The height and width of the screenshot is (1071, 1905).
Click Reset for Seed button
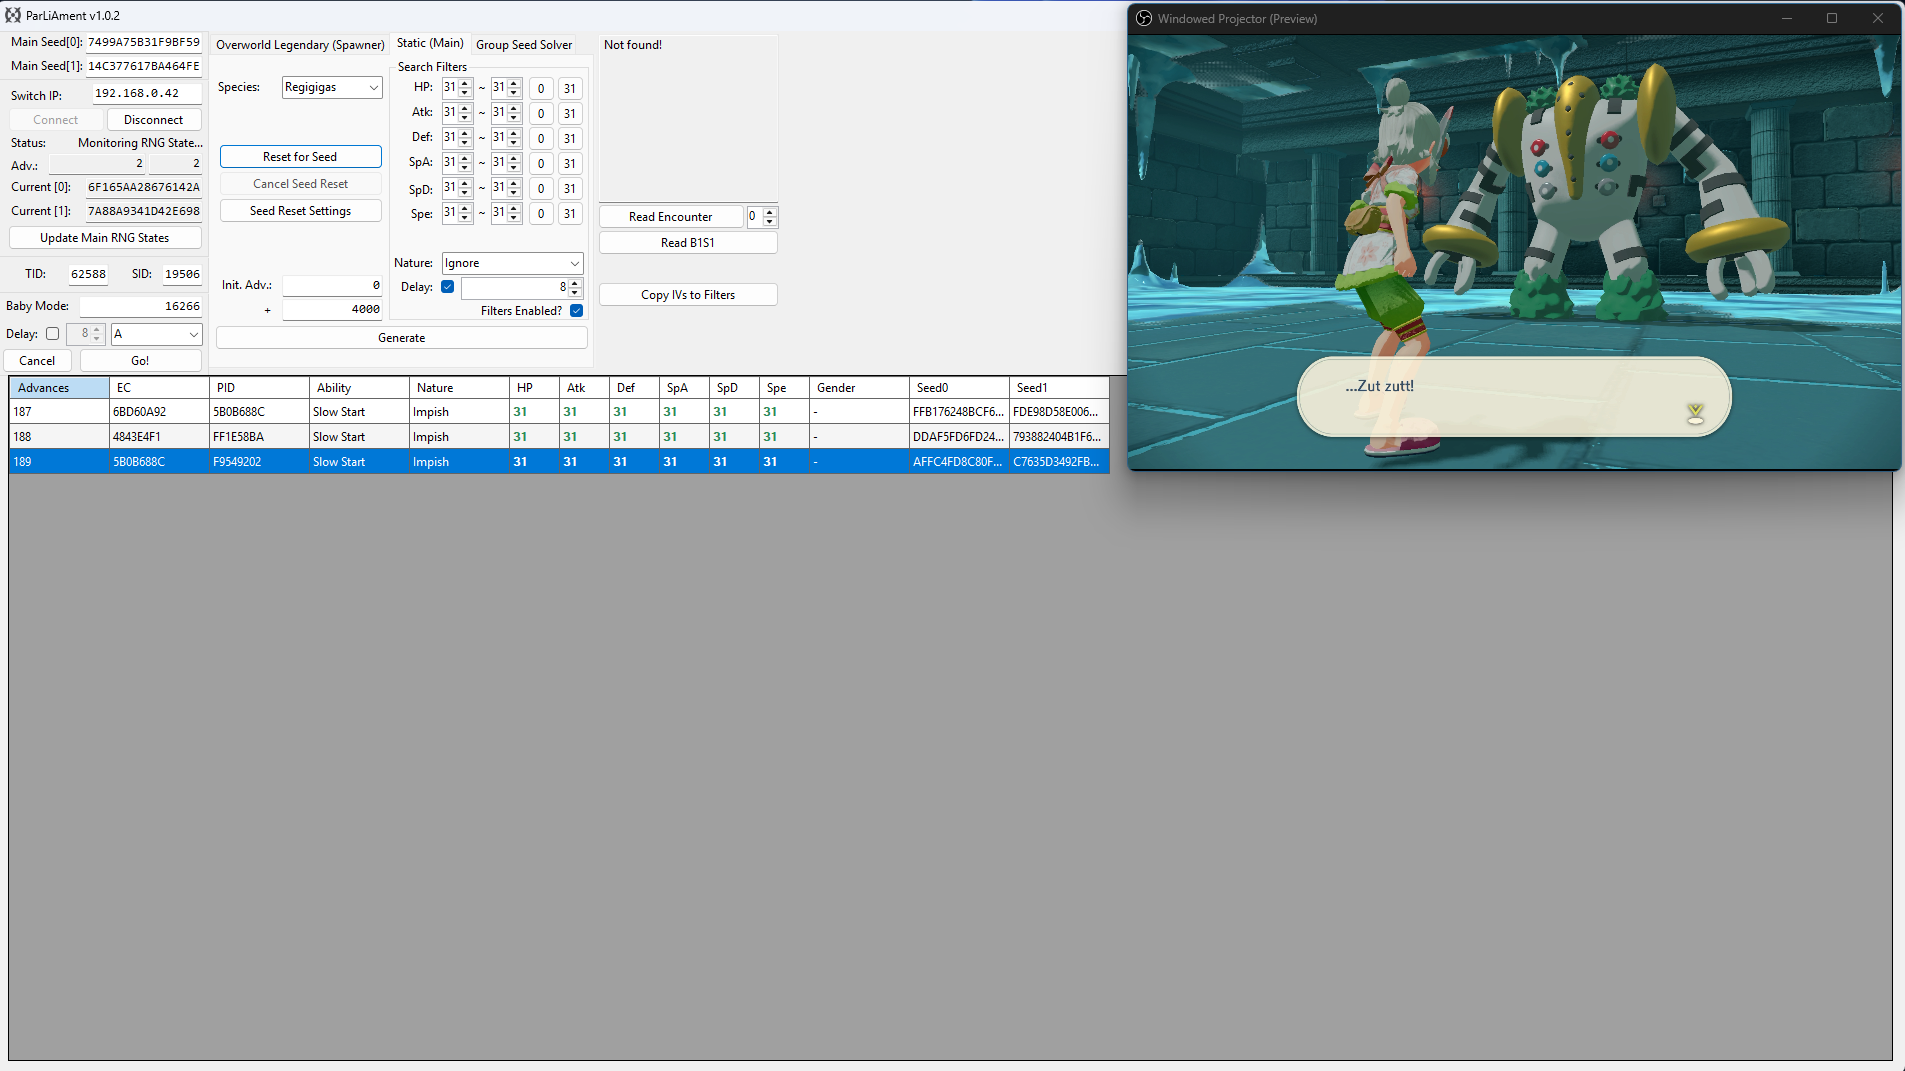300,157
